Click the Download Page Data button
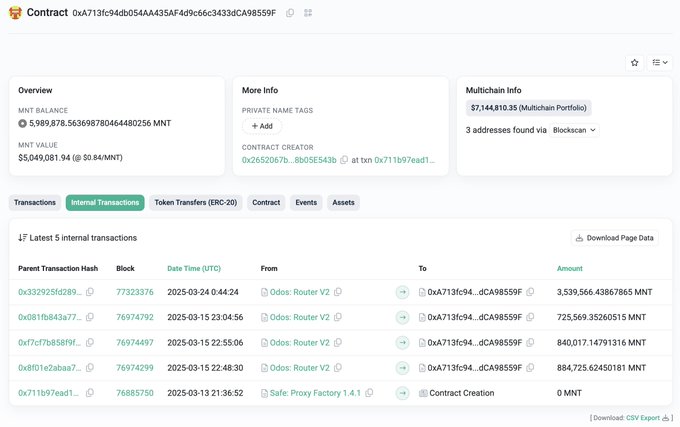Screen dimensions: 680x427 coord(615,238)
